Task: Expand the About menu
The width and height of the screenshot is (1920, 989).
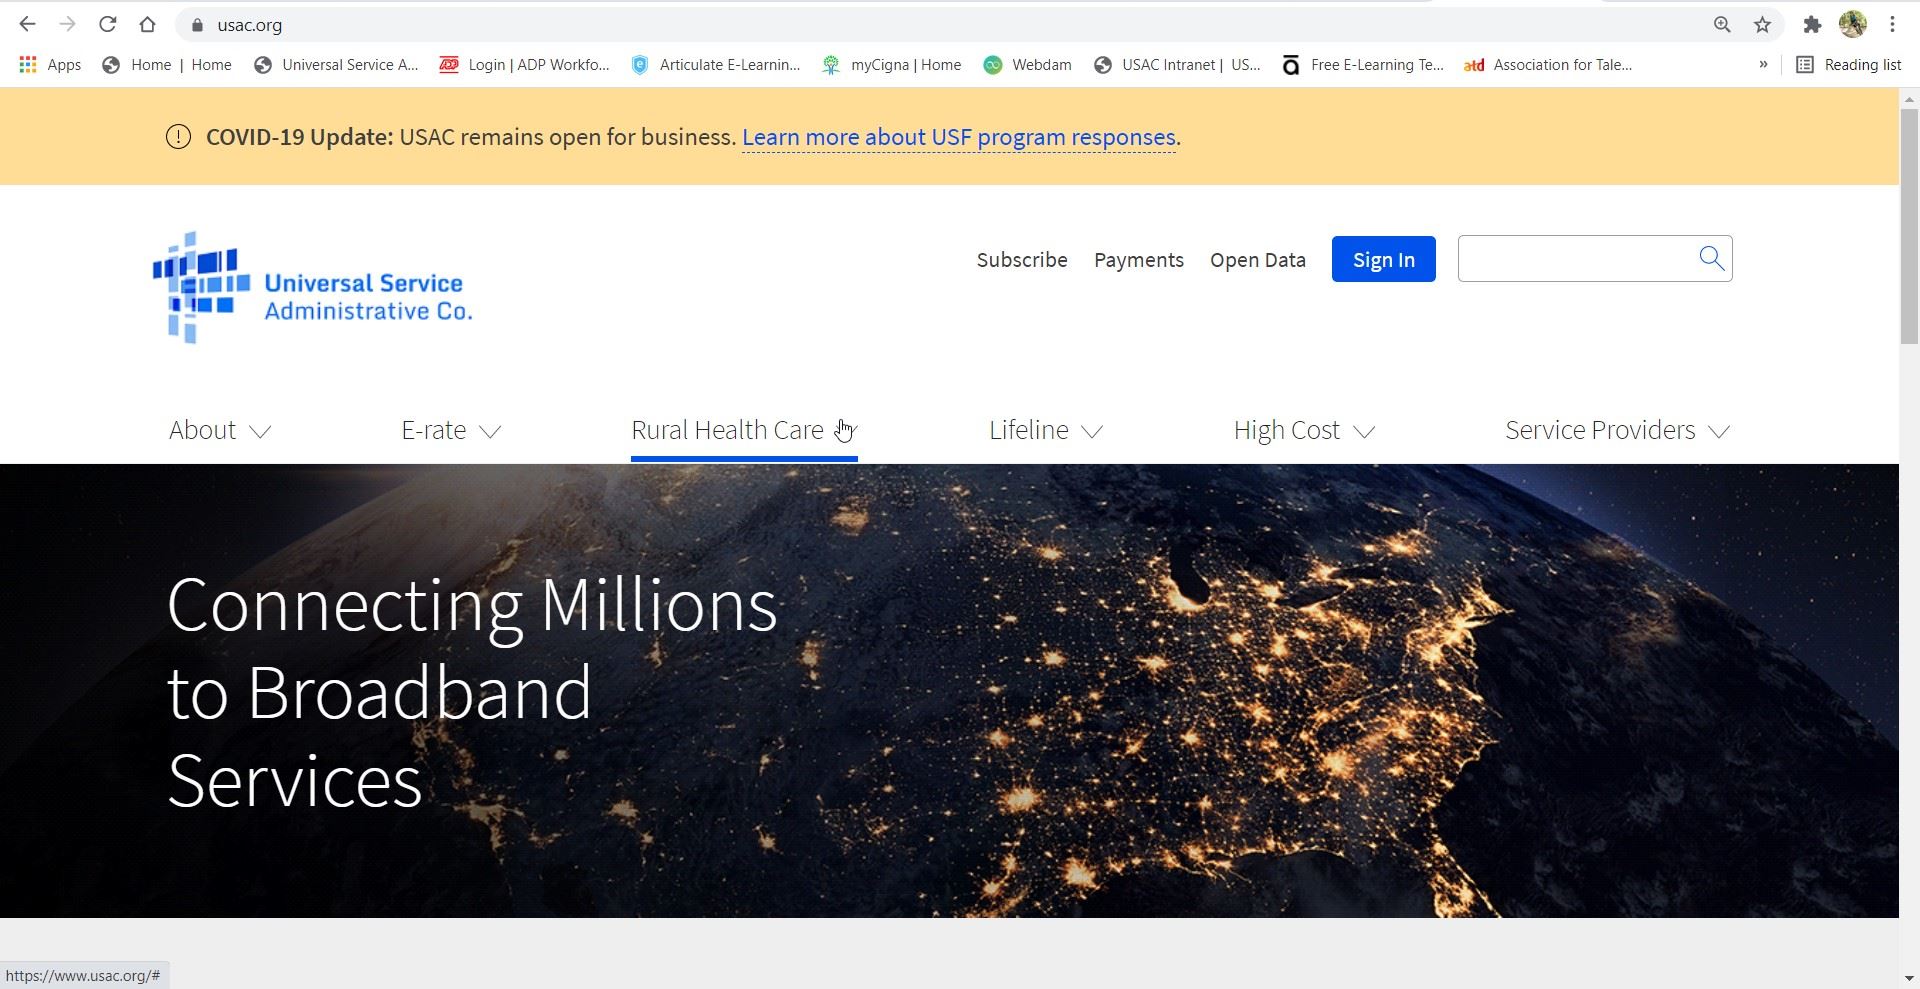Action: pyautogui.click(x=220, y=430)
